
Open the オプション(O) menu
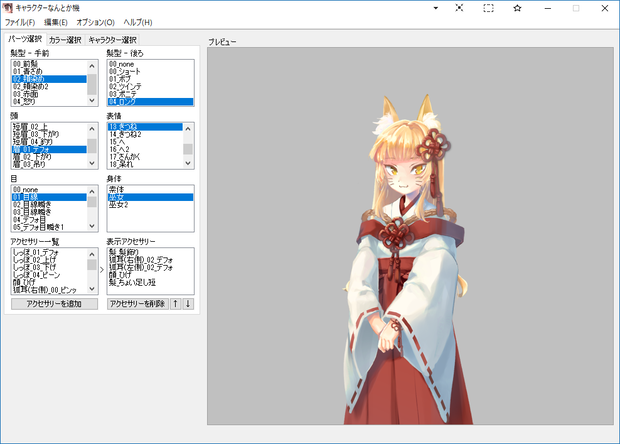pos(95,22)
